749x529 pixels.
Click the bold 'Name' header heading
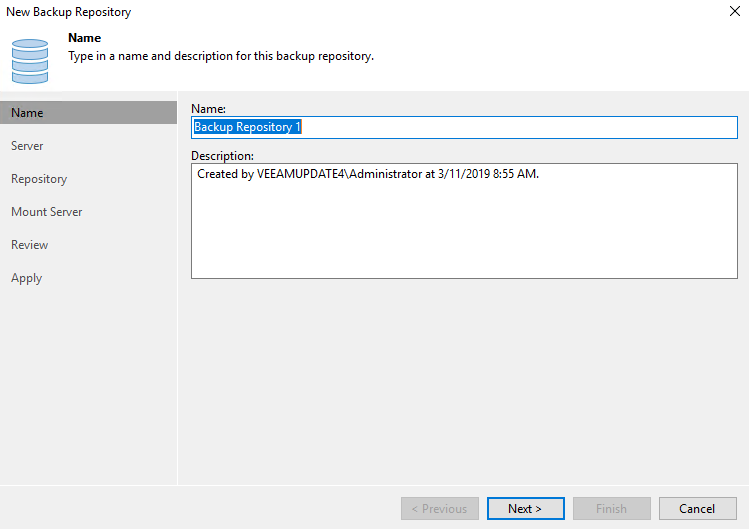[84, 38]
